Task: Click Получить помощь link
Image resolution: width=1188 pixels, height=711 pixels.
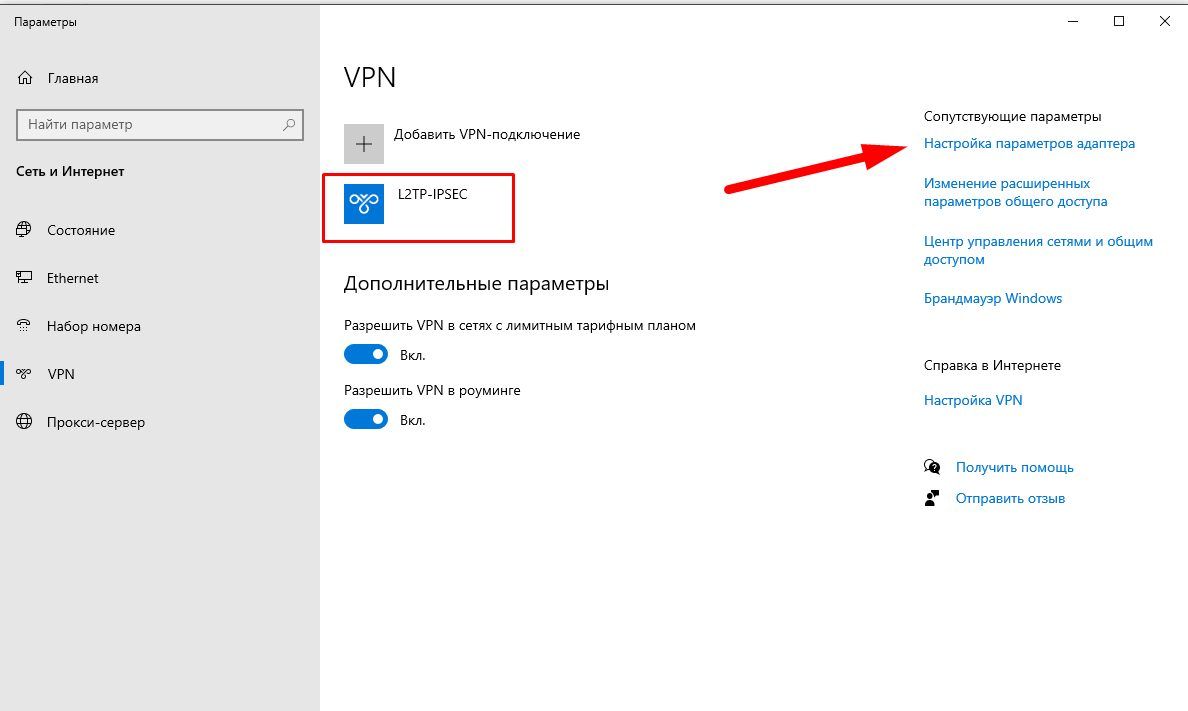Action: (1014, 467)
